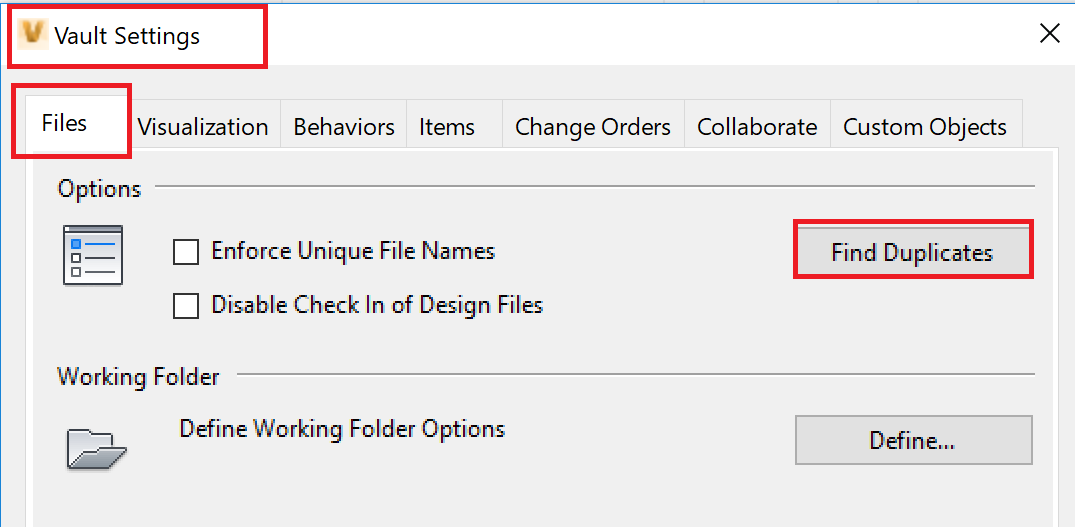
Task: Click the Working Folder section heading
Action: [138, 376]
